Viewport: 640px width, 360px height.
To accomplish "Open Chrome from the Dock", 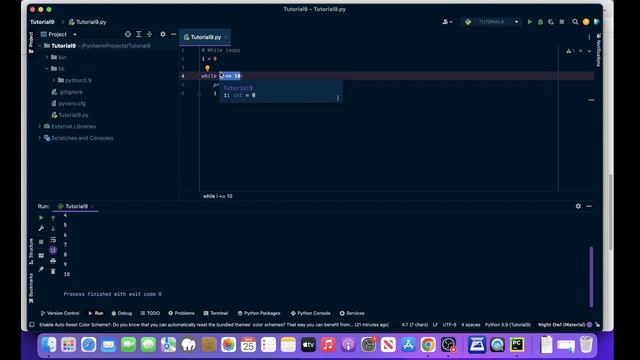I will 428,345.
